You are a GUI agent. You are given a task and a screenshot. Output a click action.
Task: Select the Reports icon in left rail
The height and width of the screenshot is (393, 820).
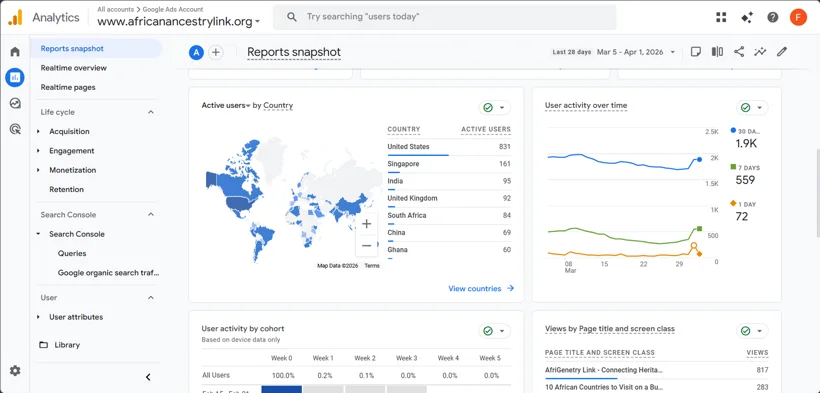tap(15, 77)
